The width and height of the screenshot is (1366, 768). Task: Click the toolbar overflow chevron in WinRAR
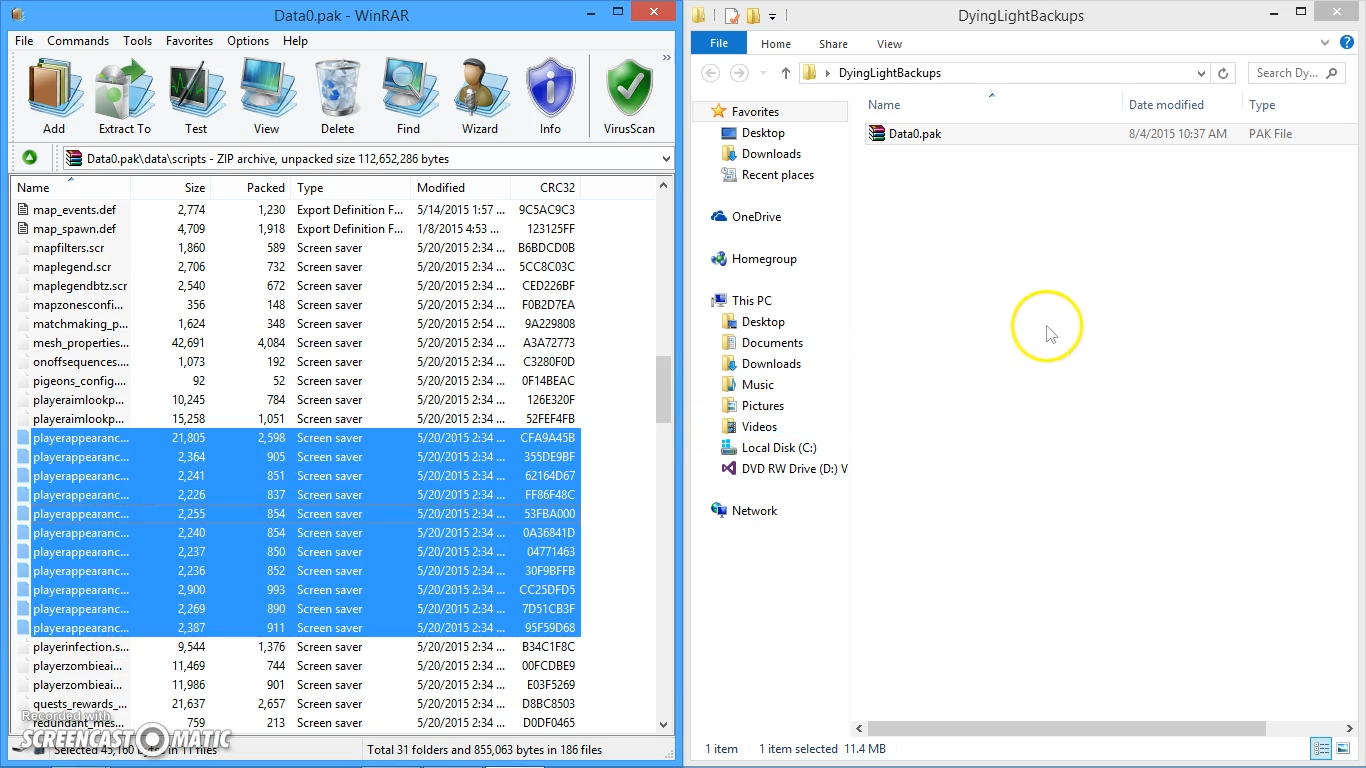pos(667,59)
